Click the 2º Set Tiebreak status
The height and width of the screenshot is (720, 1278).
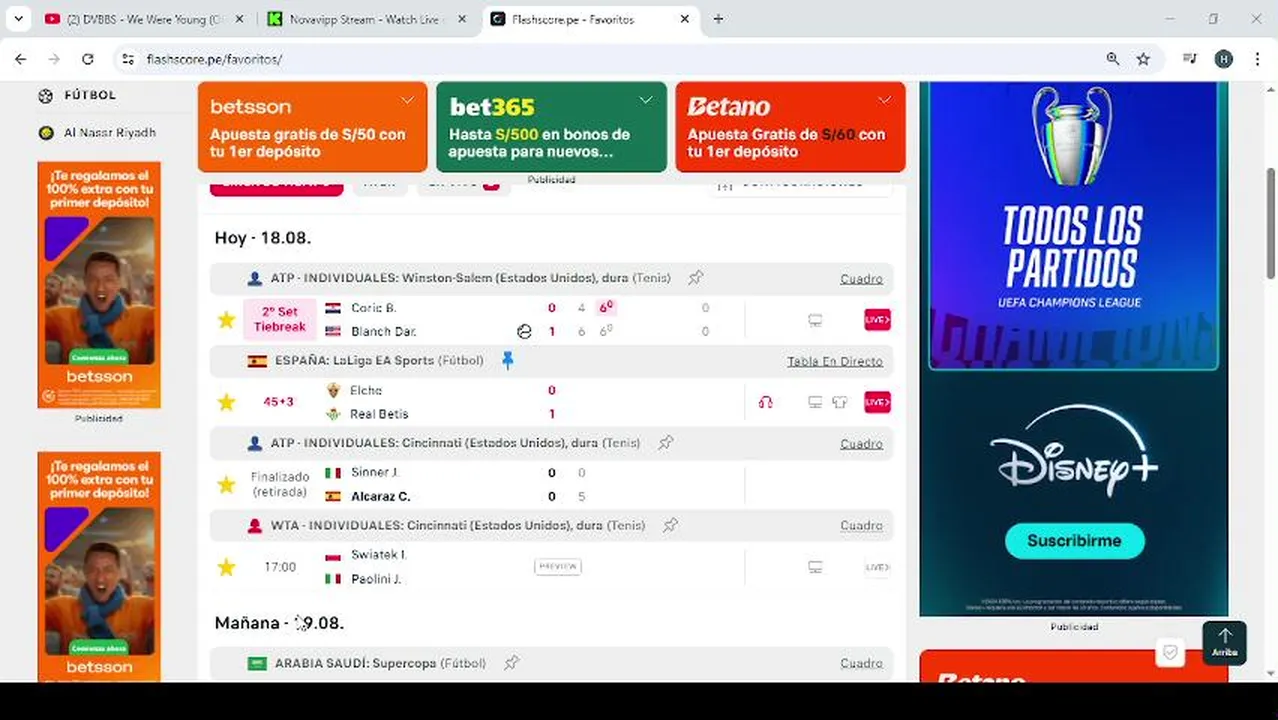click(280, 319)
